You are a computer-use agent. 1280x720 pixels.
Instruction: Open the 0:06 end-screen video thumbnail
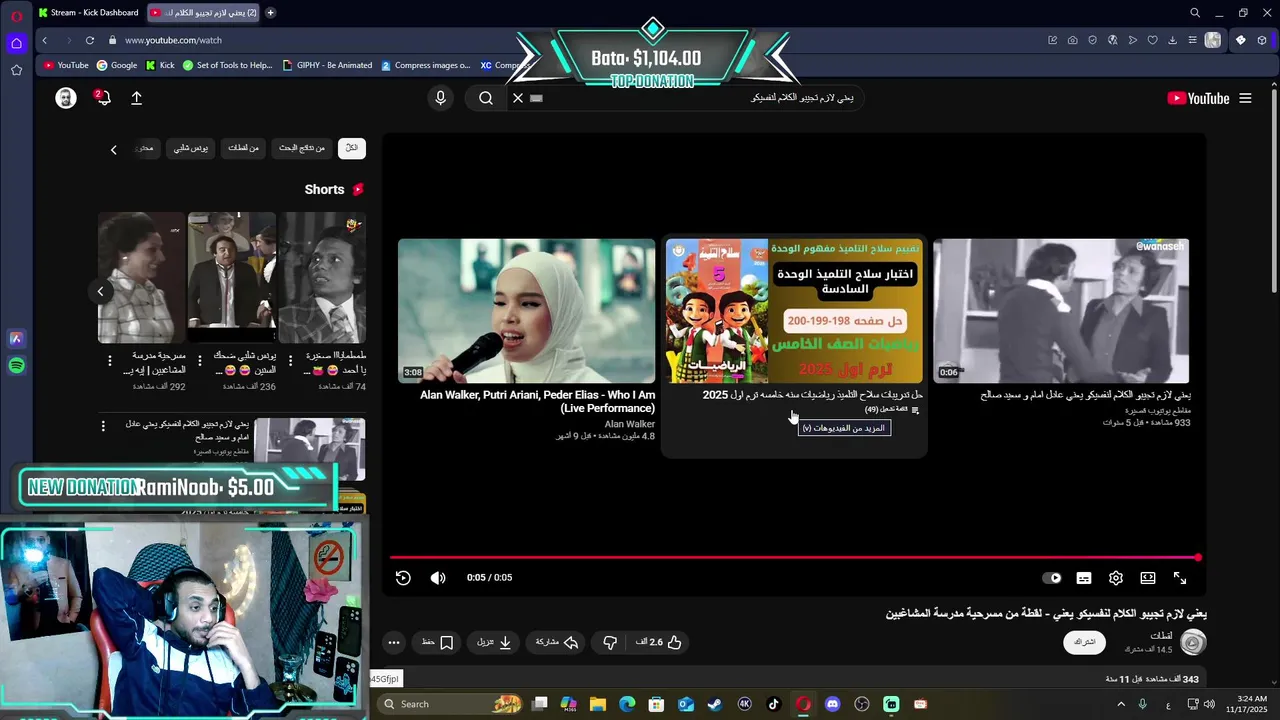(x=1061, y=310)
